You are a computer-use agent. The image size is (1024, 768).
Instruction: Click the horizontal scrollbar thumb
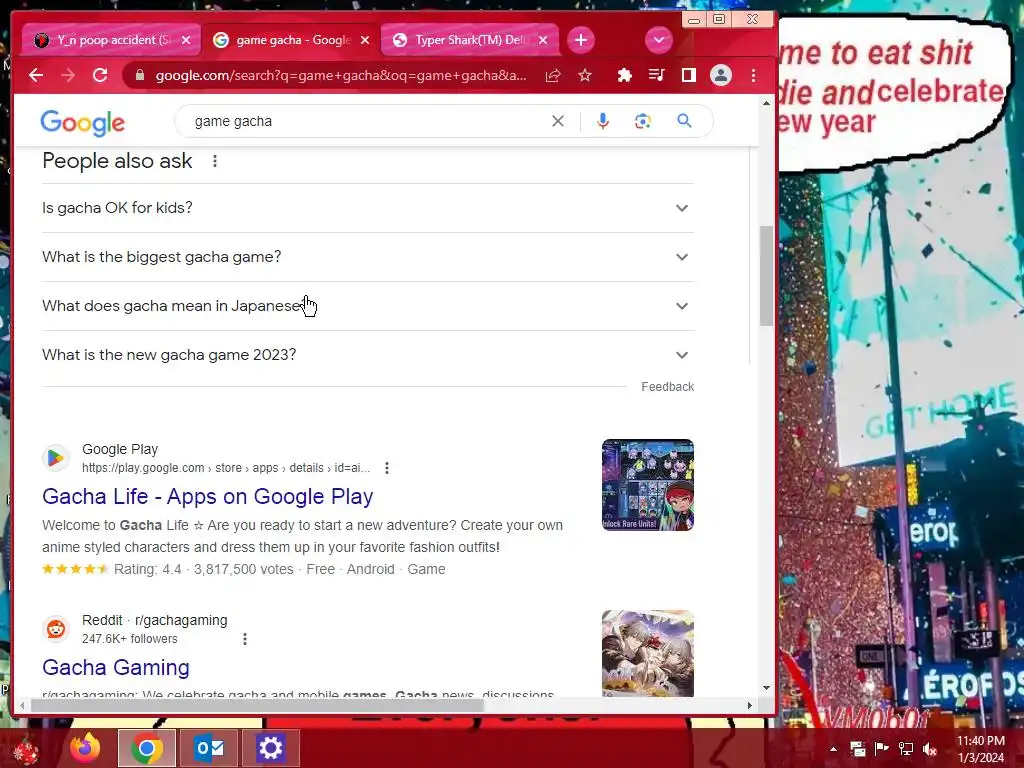point(258,705)
